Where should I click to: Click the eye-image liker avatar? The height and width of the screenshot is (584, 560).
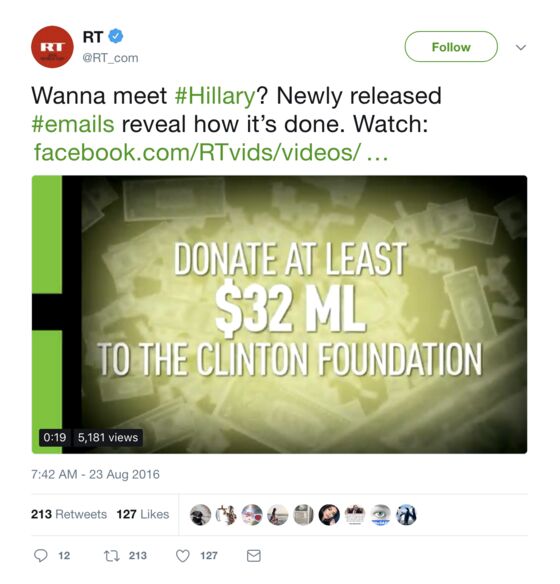click(x=381, y=515)
